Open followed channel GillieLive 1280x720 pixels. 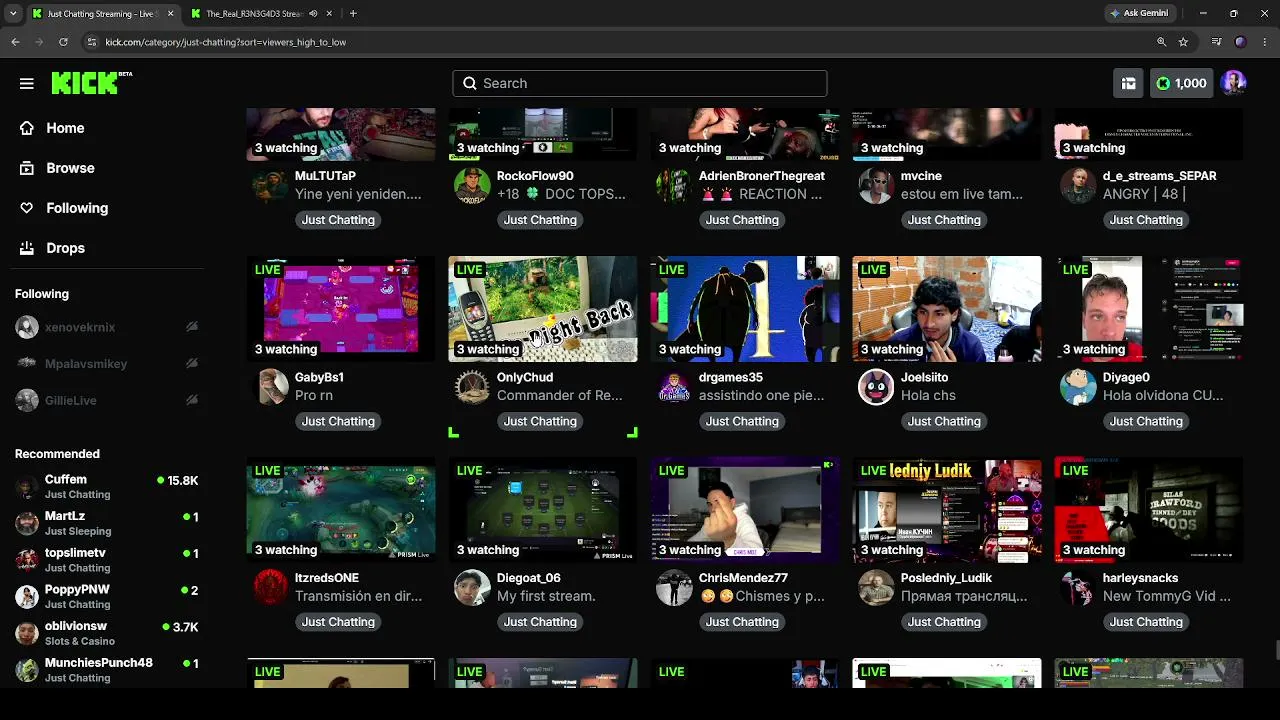coord(107,401)
